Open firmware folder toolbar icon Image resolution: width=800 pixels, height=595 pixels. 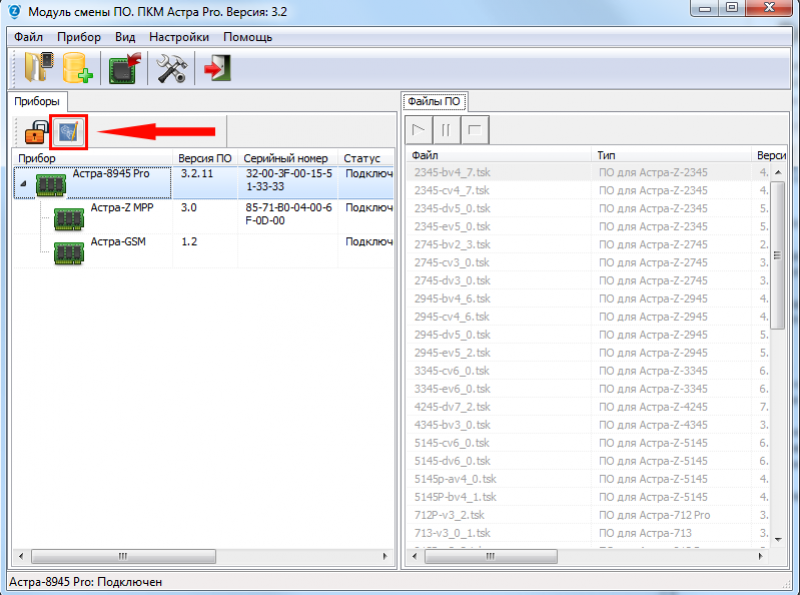[x=39, y=67]
